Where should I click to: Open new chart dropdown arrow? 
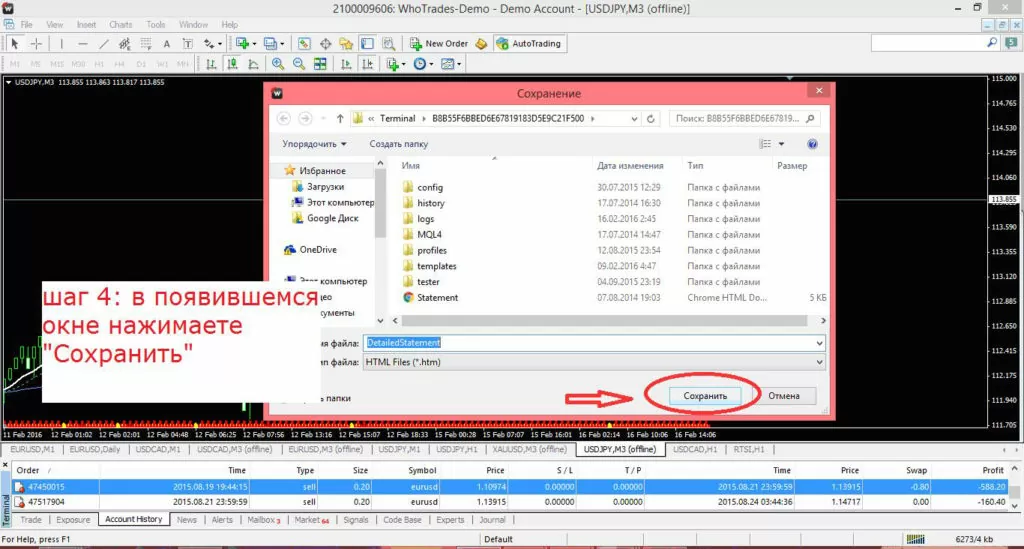pyautogui.click(x=254, y=44)
